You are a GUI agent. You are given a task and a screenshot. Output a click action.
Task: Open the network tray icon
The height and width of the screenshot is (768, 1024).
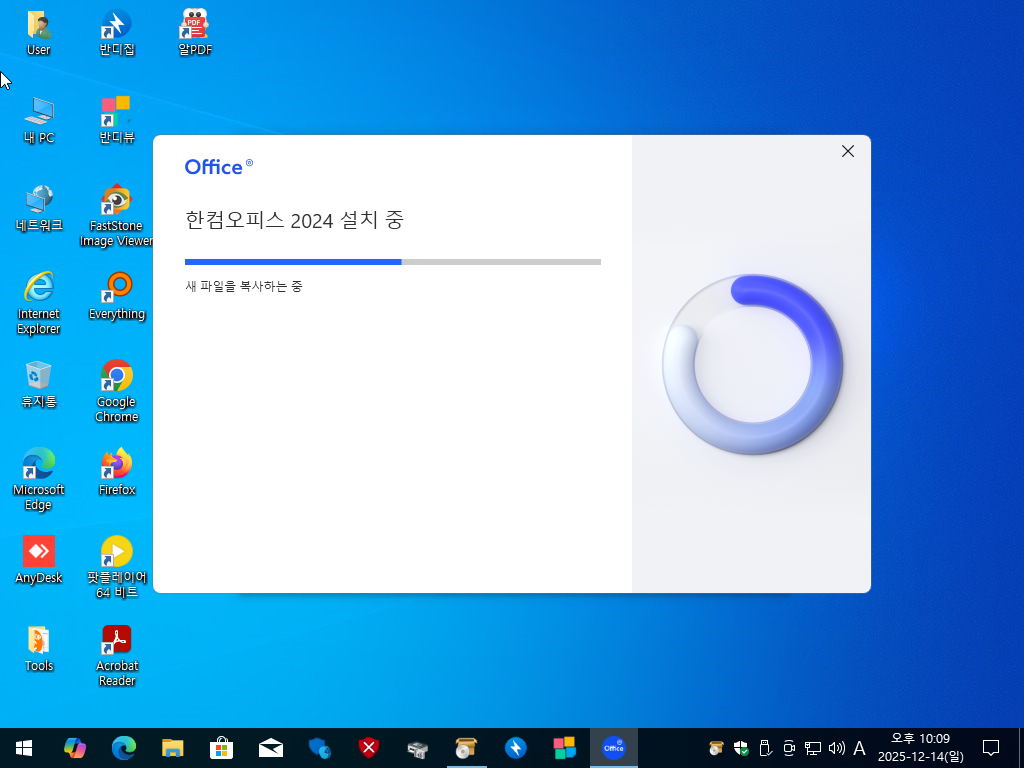(x=812, y=748)
